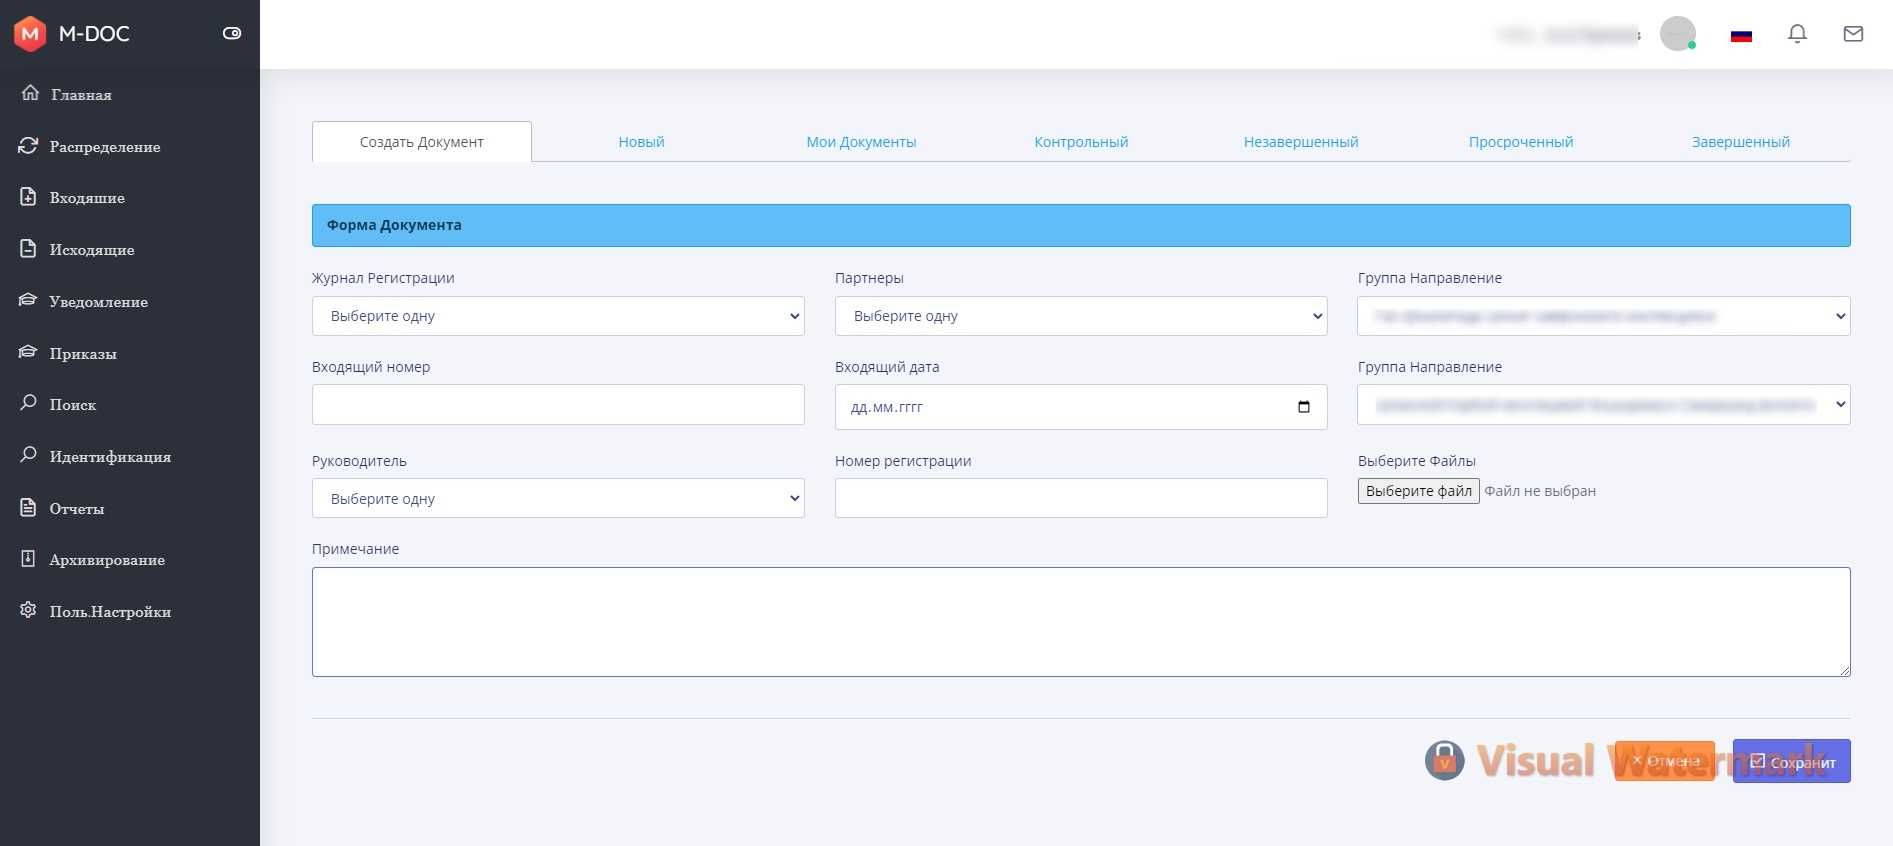
Task: Click the M-DOC logo icon
Action: [x=30, y=34]
